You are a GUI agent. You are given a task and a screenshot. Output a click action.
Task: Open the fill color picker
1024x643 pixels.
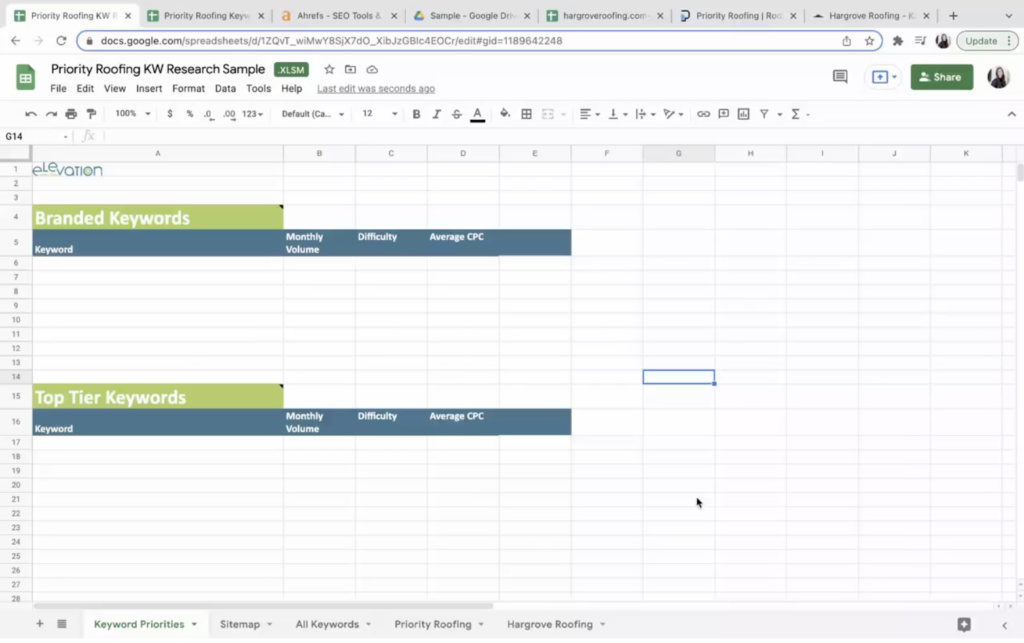[x=505, y=114]
